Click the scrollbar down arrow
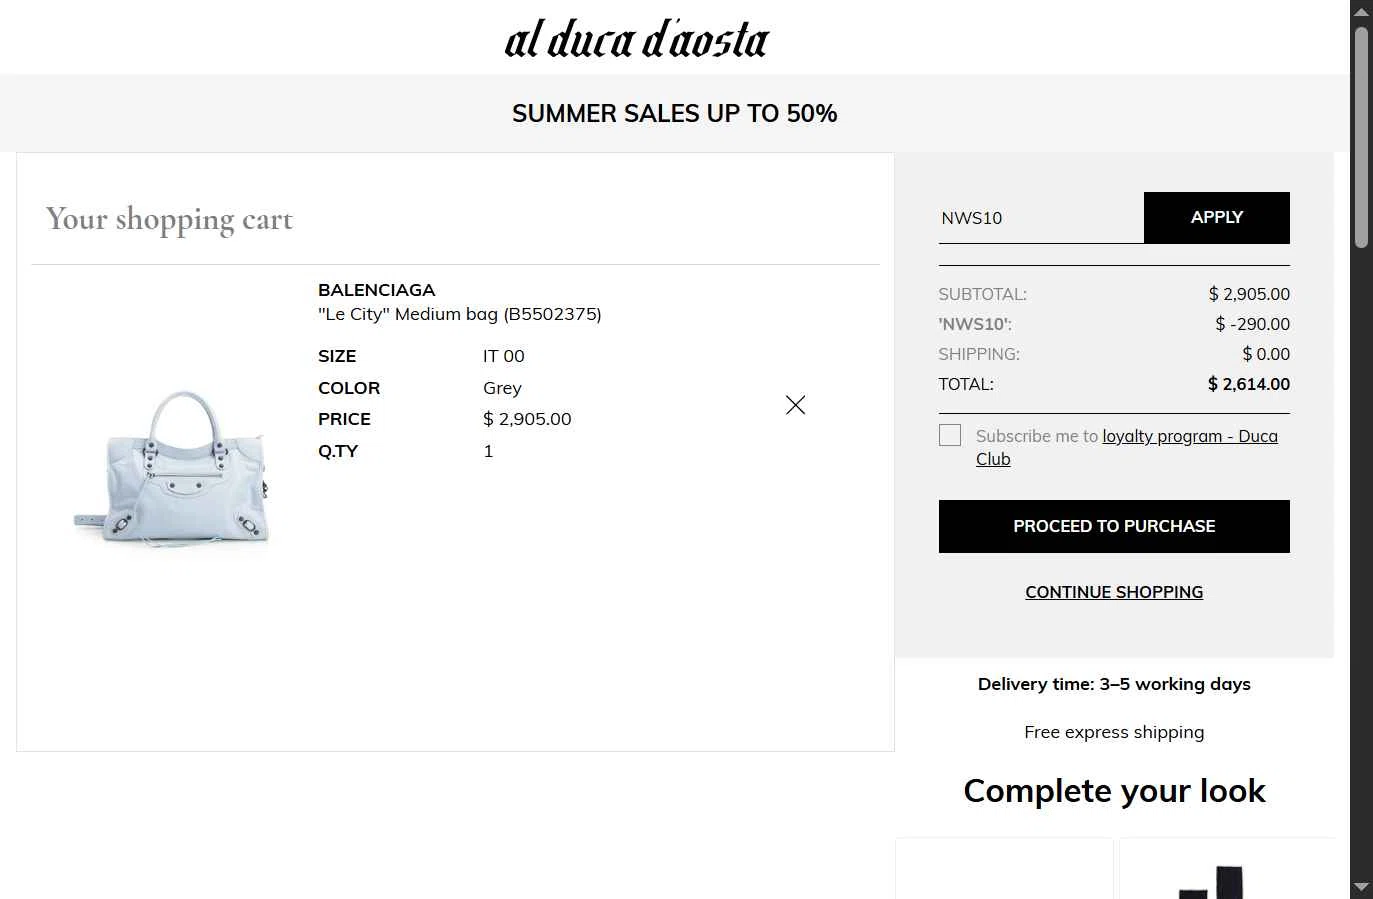The width and height of the screenshot is (1373, 899). (x=1361, y=887)
